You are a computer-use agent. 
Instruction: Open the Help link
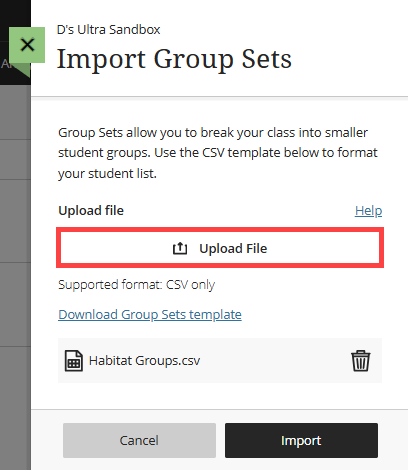tap(368, 211)
